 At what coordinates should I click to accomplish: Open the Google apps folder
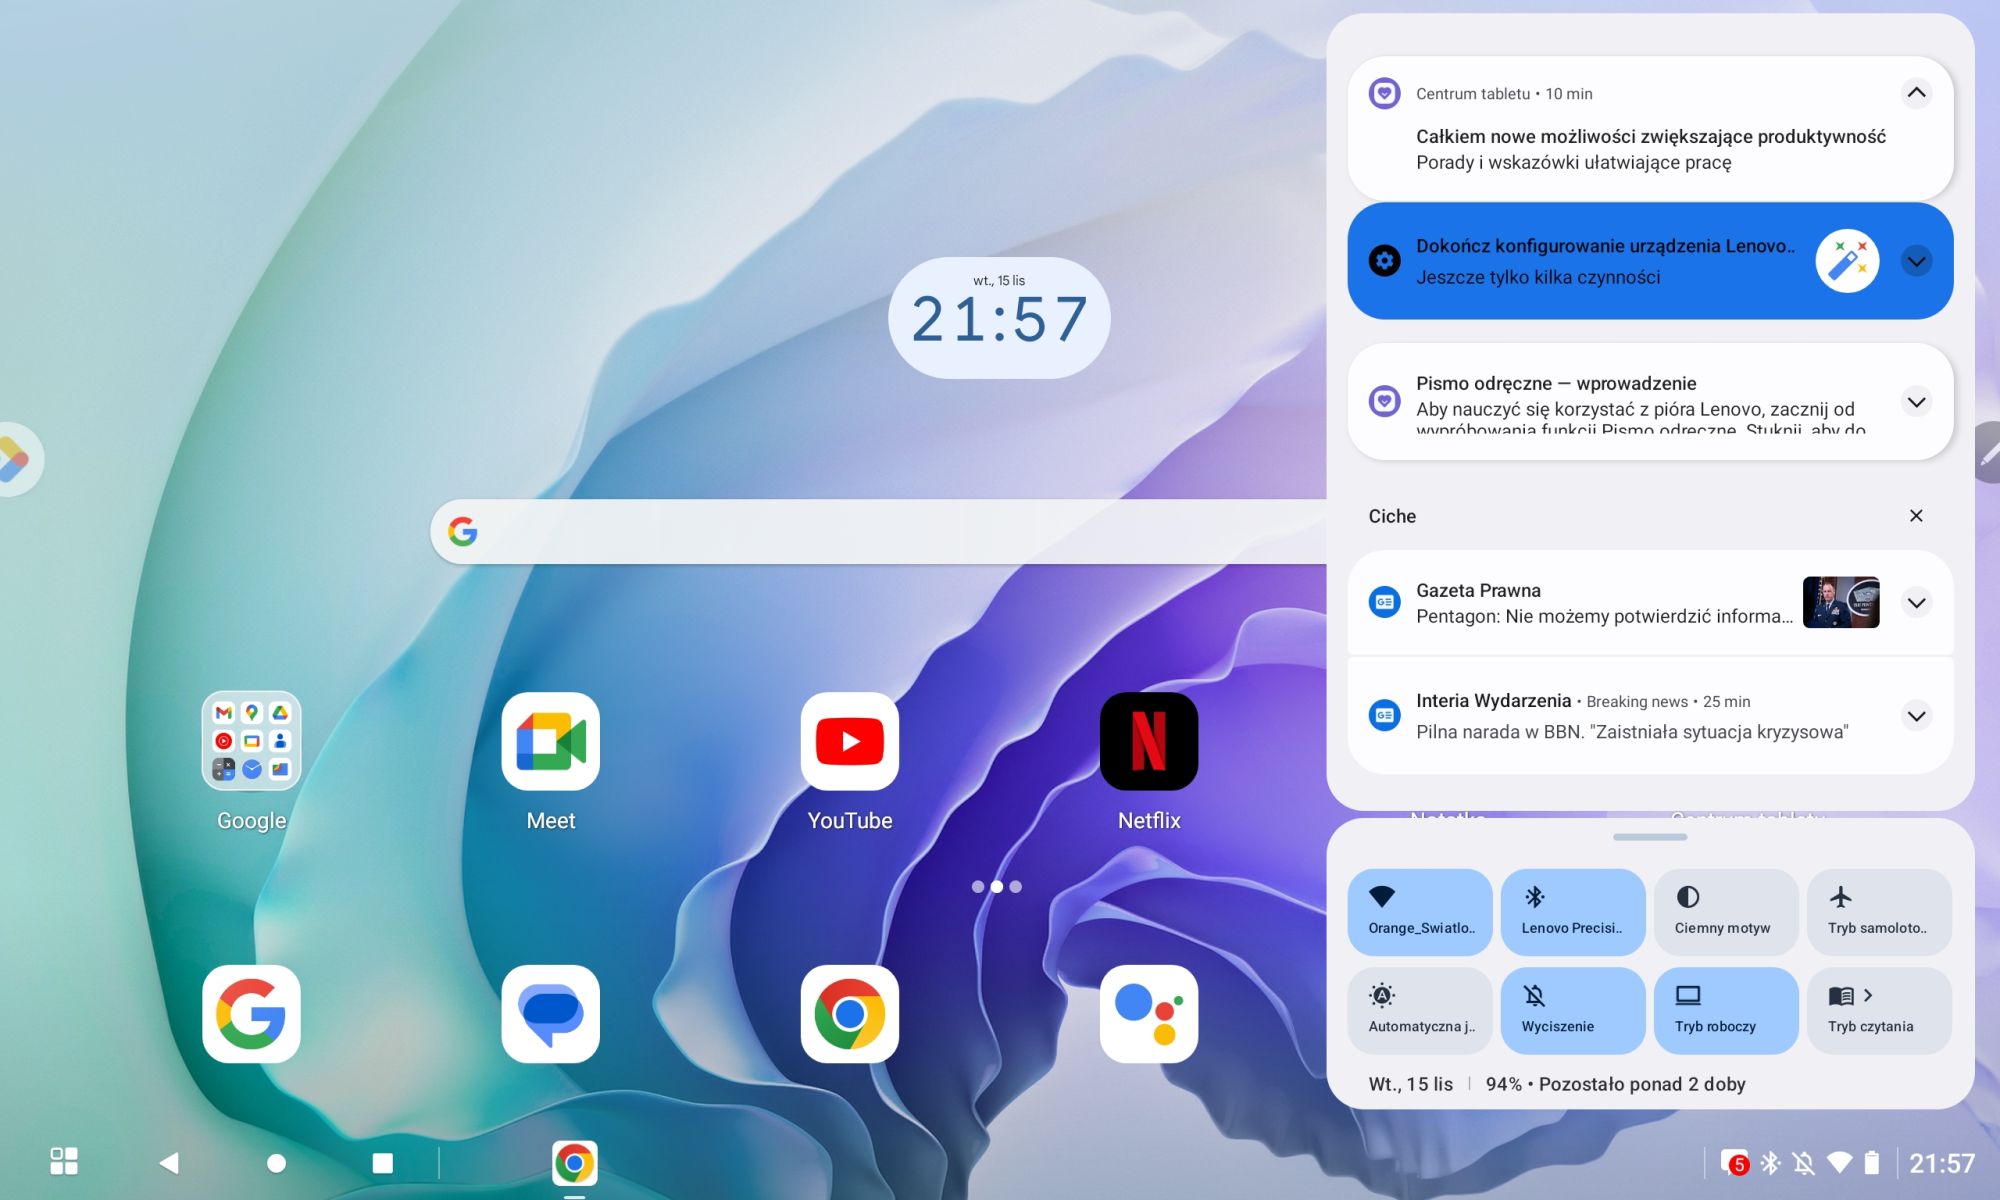point(251,741)
